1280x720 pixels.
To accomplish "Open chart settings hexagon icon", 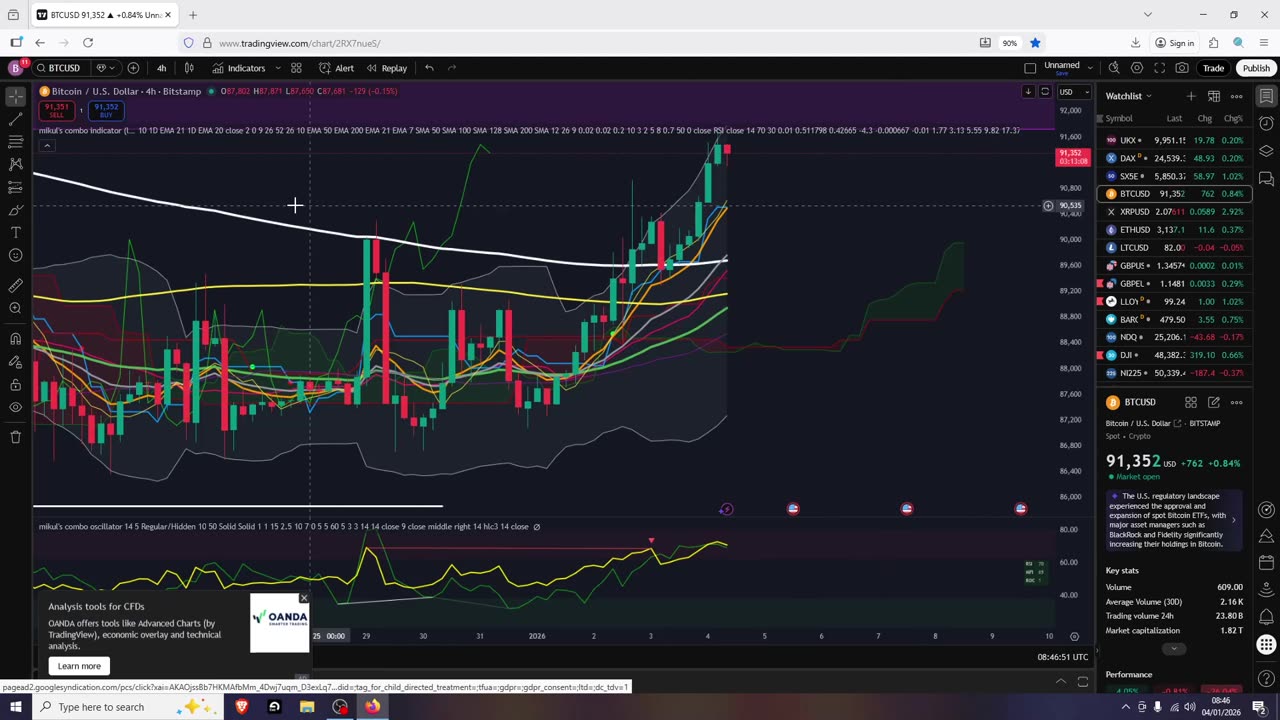I will [1137, 68].
